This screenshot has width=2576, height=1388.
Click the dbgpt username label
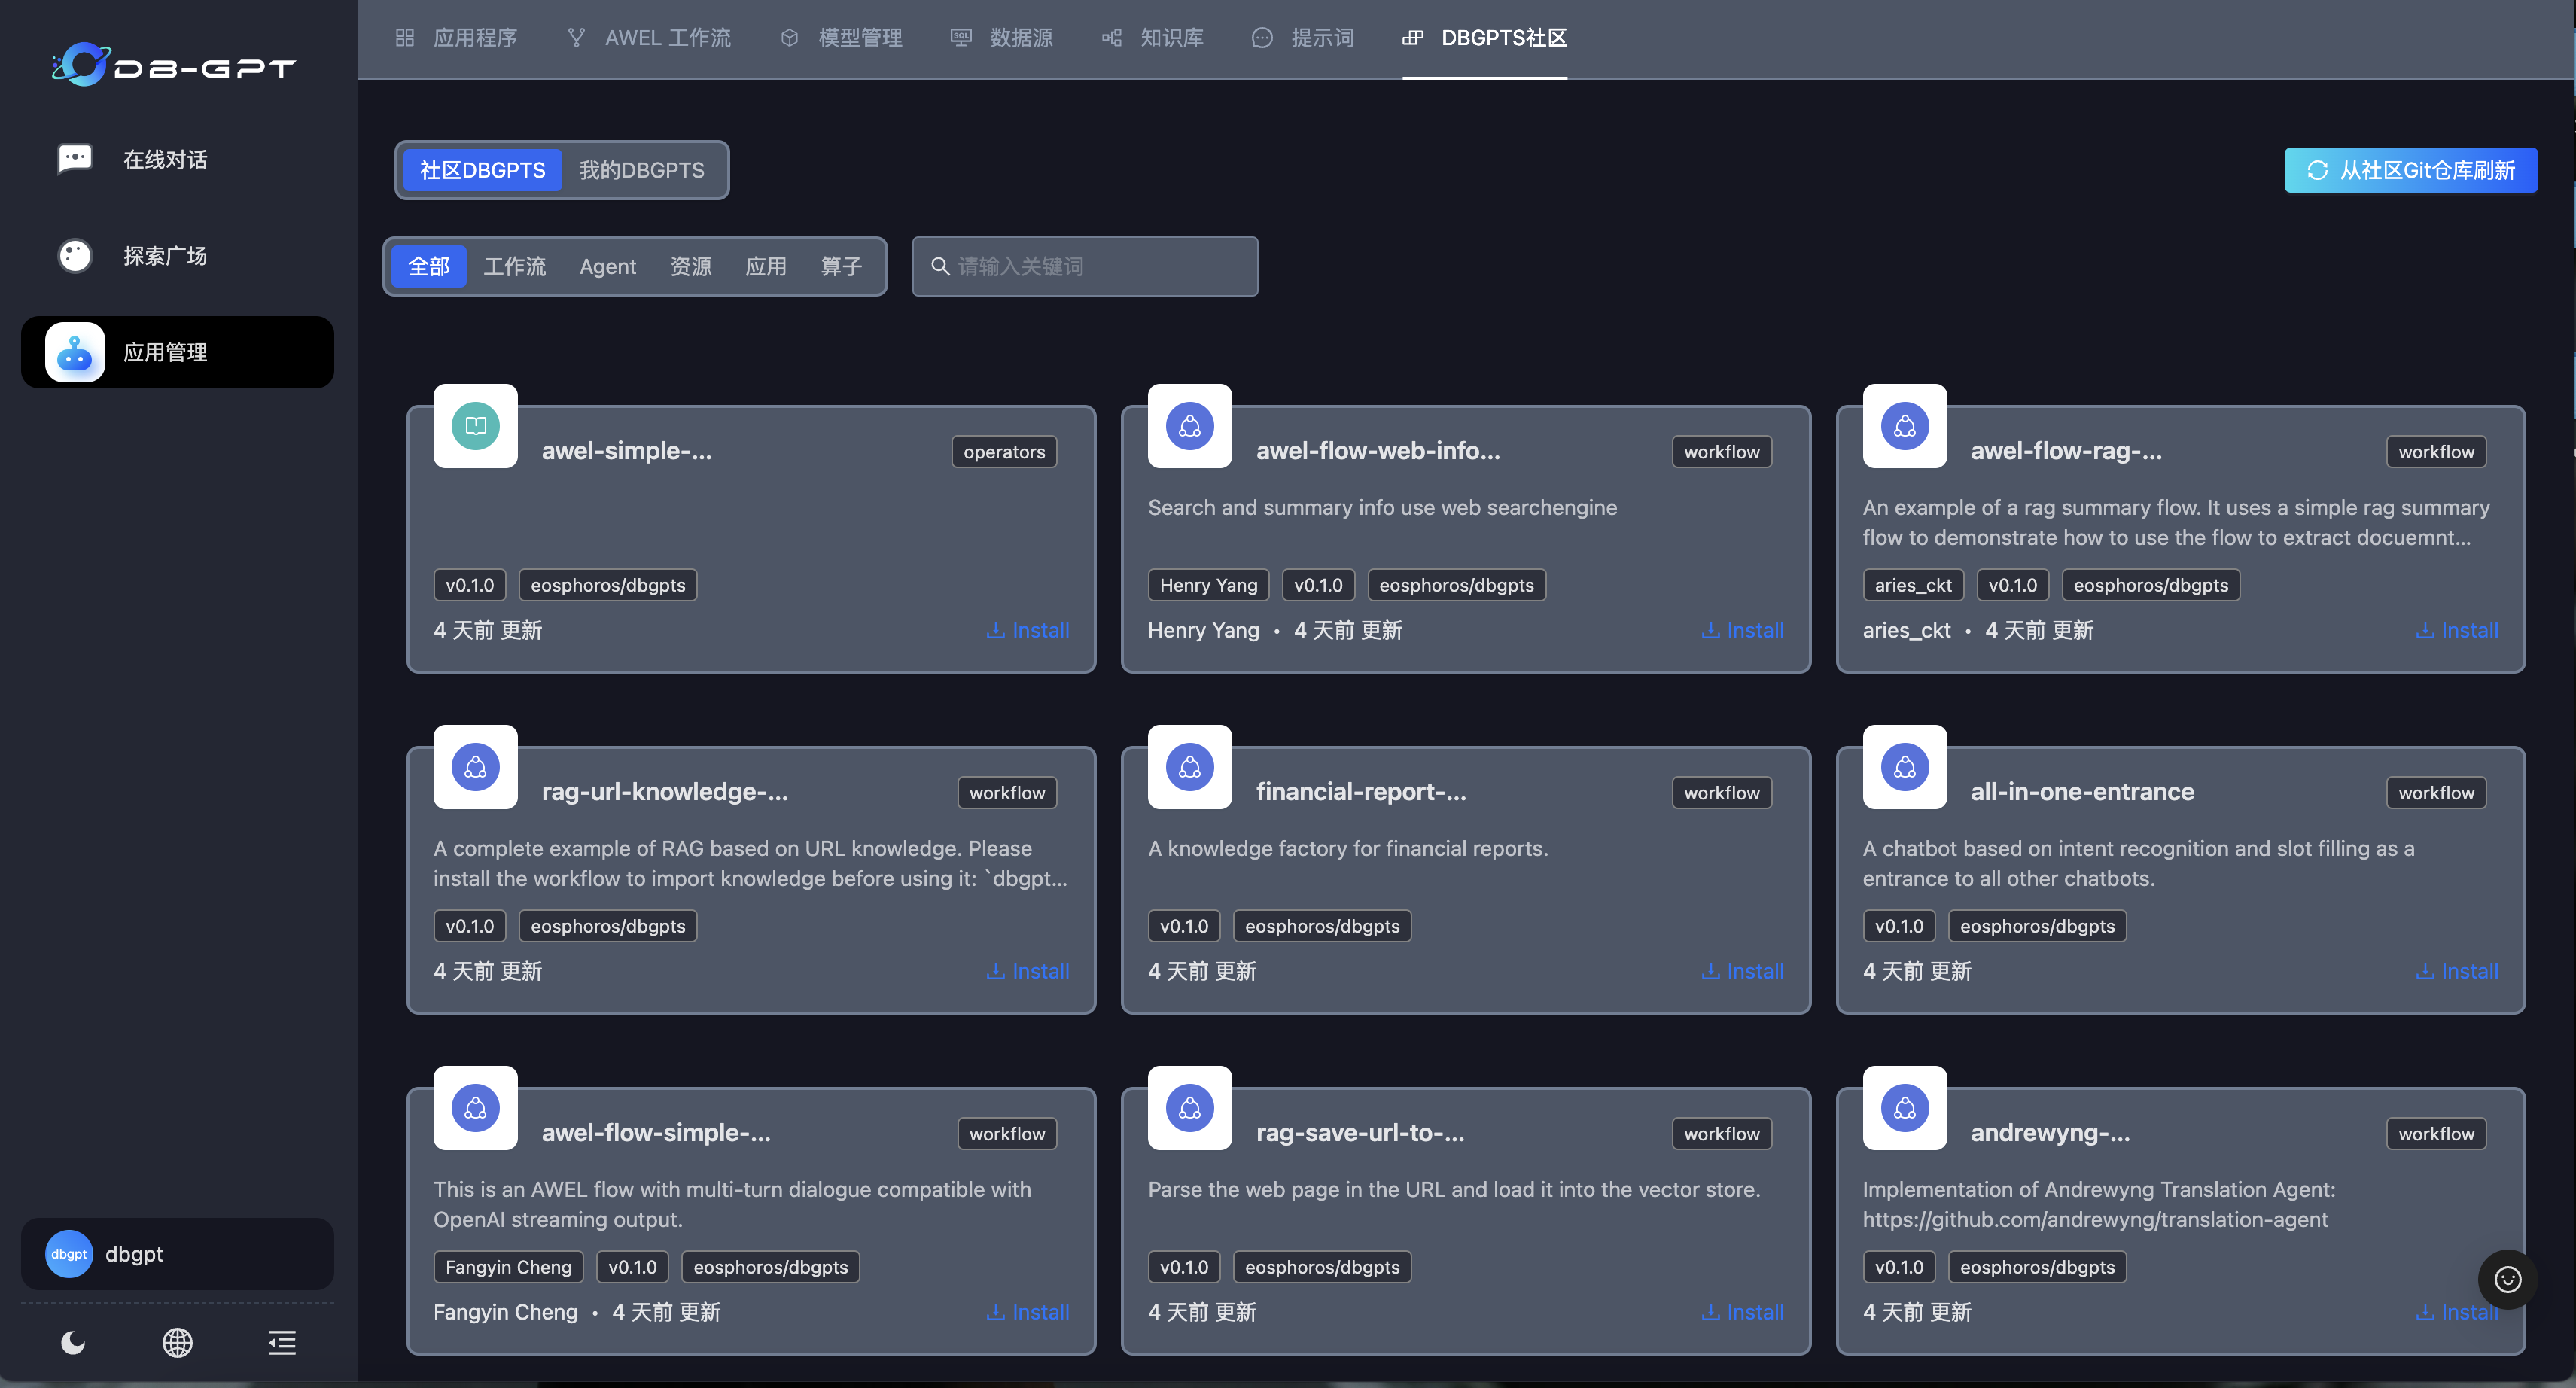134,1254
